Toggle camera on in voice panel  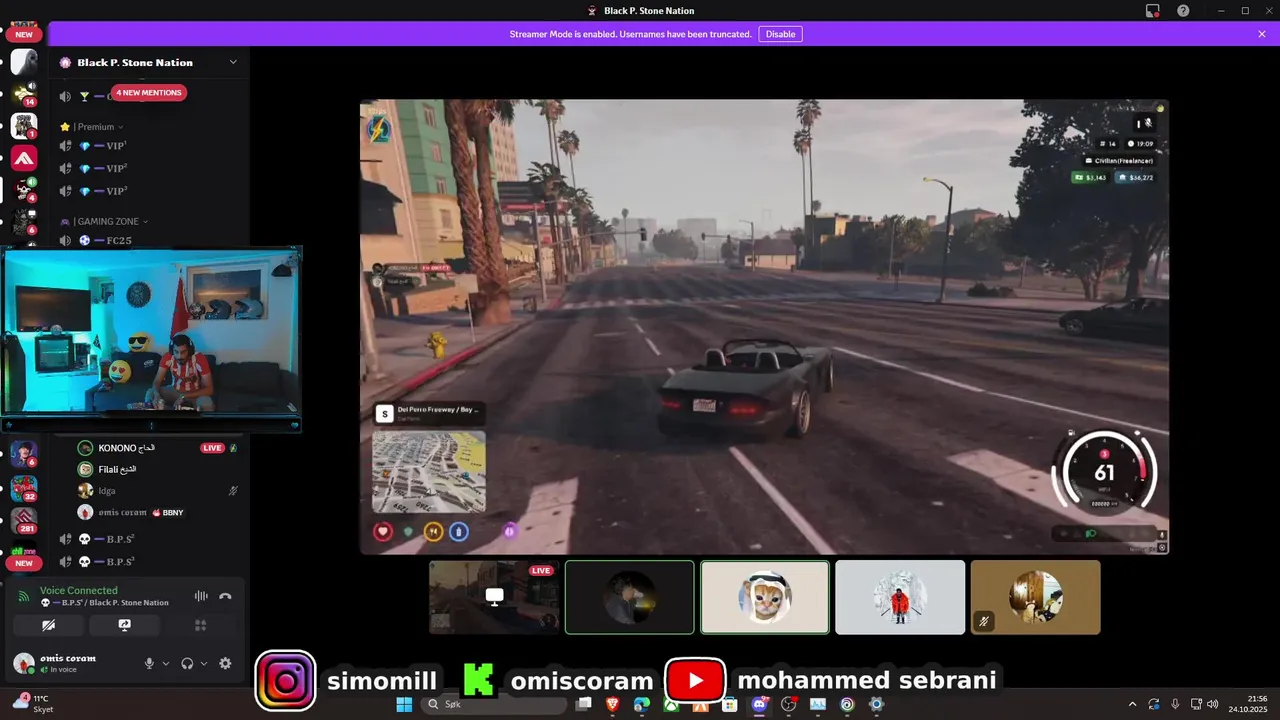[48, 625]
